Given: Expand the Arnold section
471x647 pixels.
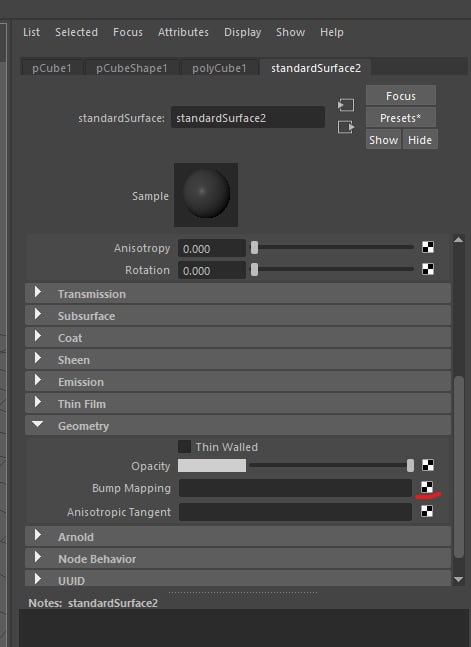Looking at the screenshot, I should (x=238, y=536).
